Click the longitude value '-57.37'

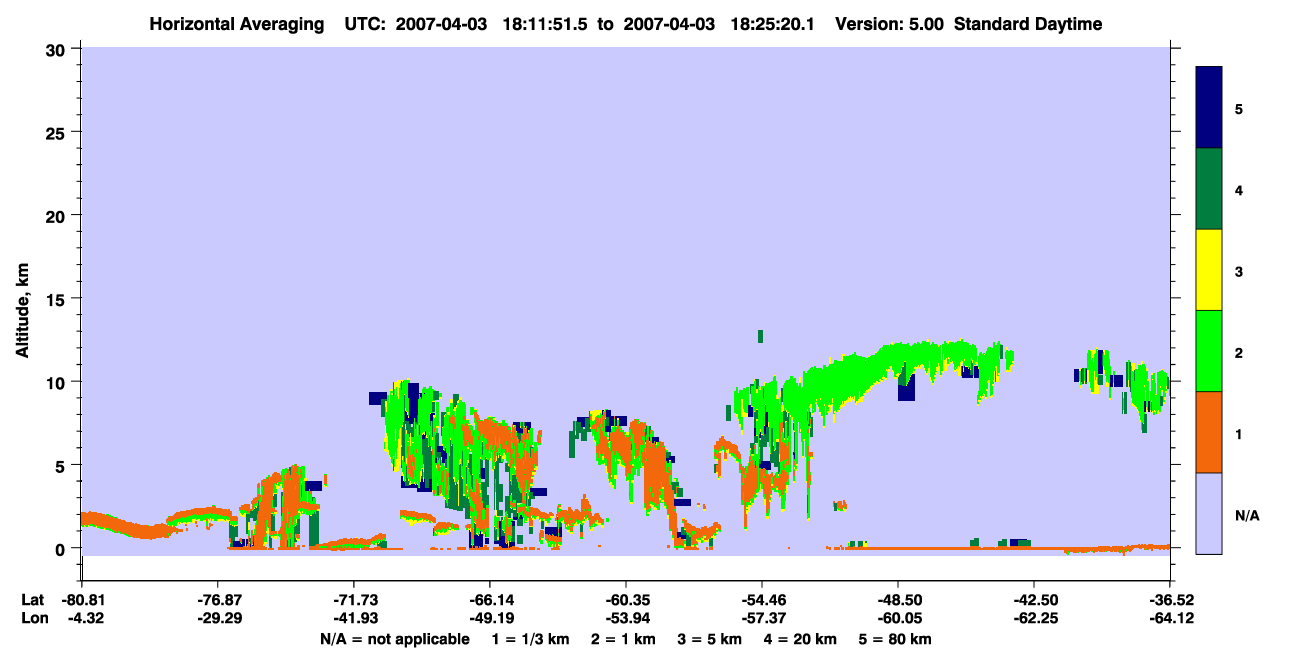[x=762, y=617]
